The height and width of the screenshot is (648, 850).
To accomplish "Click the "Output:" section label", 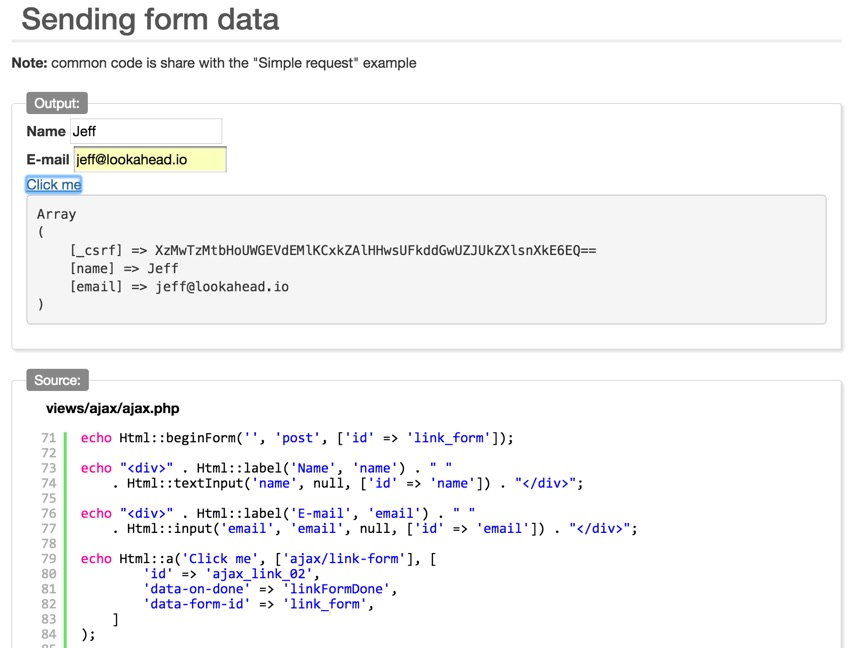I will pos(57,103).
